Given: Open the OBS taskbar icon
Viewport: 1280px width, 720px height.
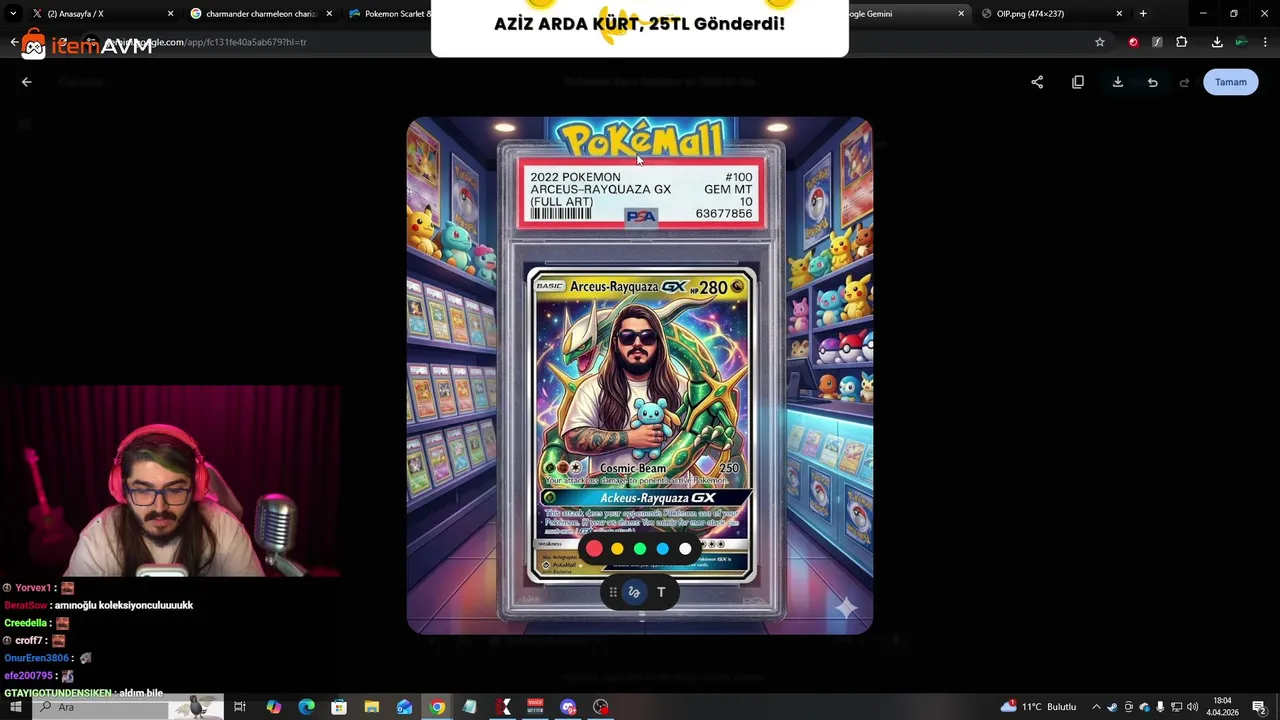Looking at the screenshot, I should coord(601,707).
